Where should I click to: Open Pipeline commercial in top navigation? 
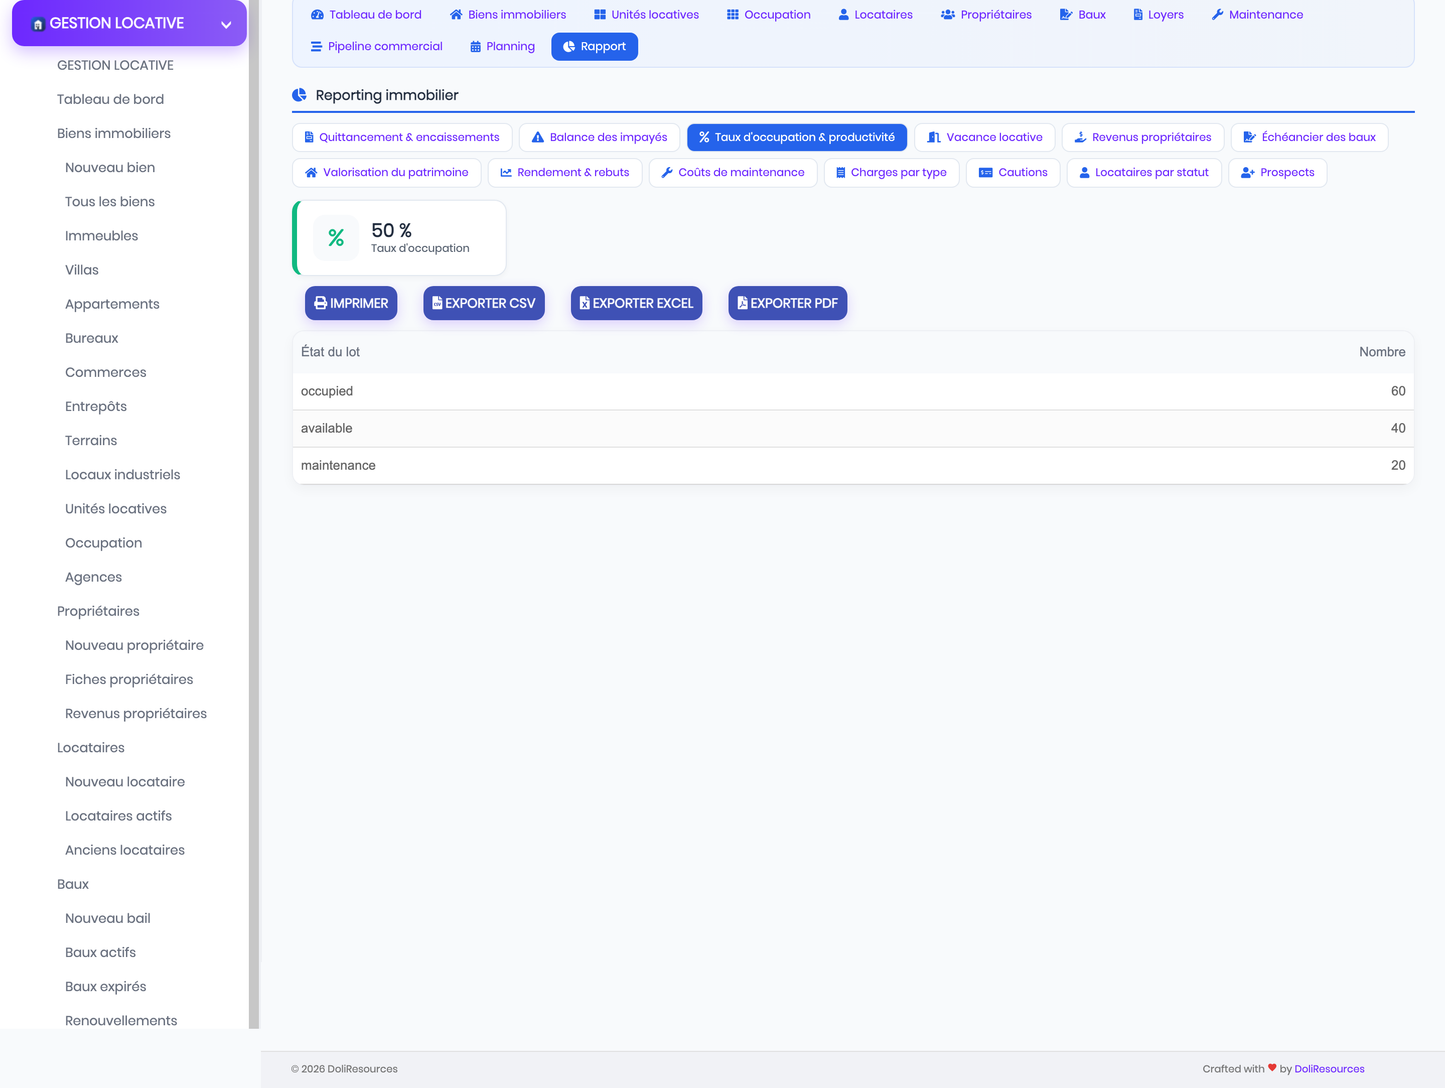(x=376, y=47)
